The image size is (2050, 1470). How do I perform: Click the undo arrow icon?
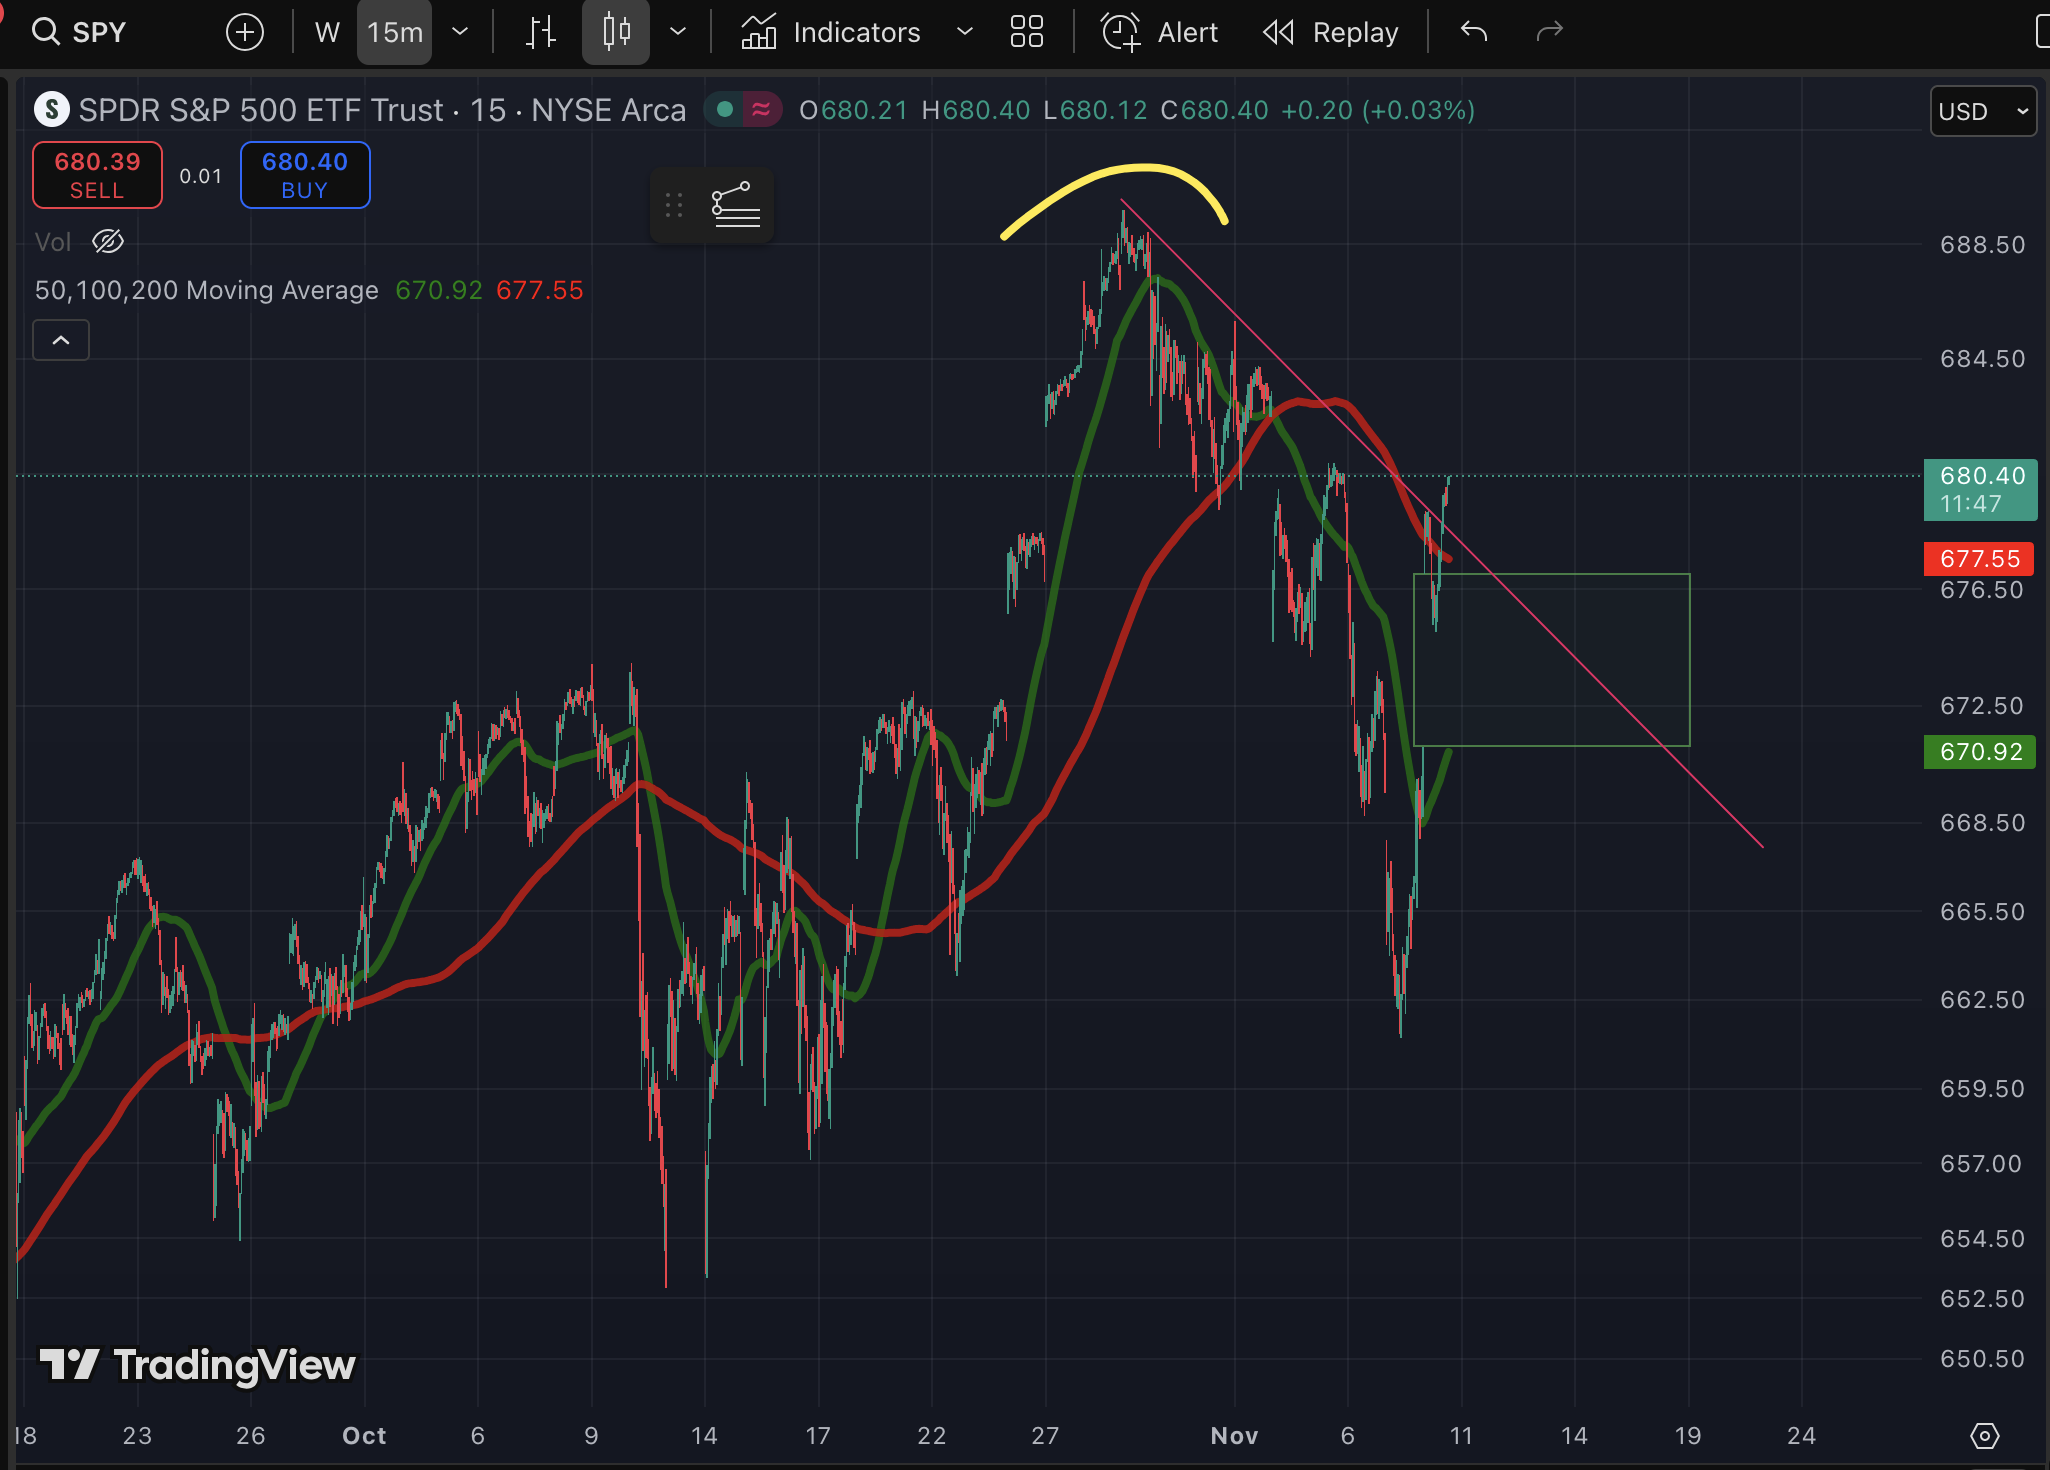pos(1474,32)
